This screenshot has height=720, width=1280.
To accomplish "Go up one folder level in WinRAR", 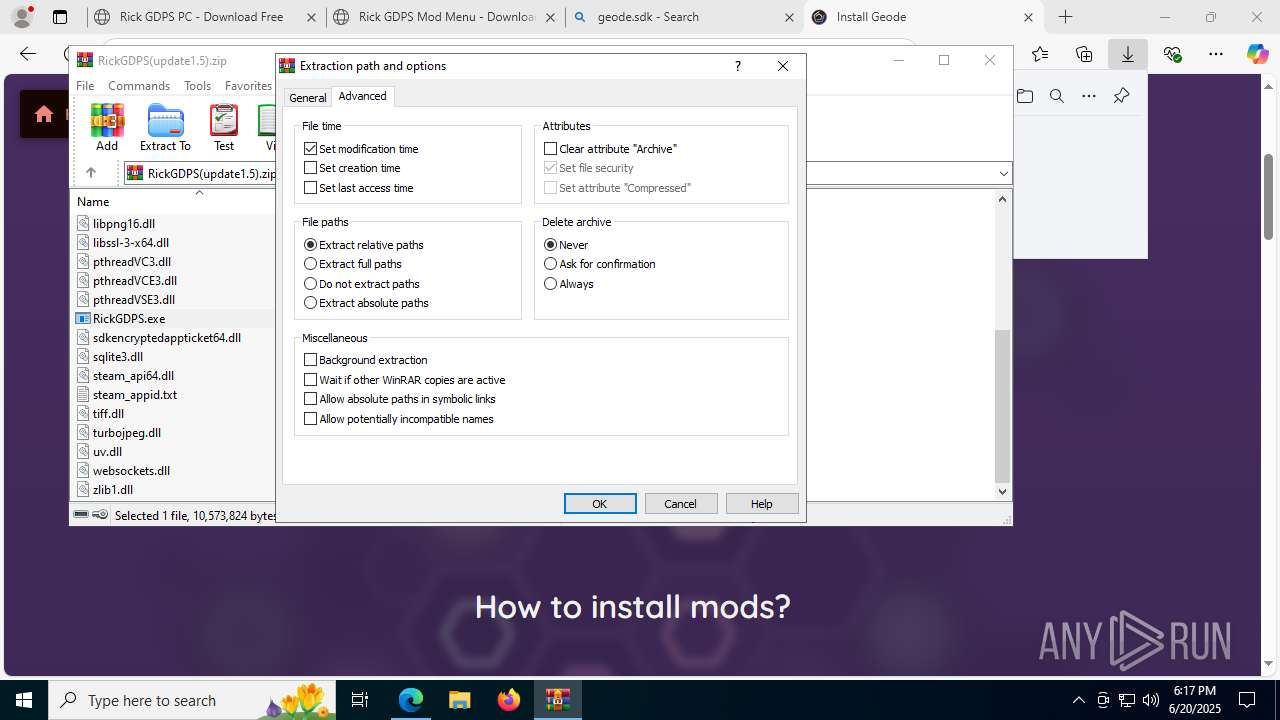I will pos(91,173).
